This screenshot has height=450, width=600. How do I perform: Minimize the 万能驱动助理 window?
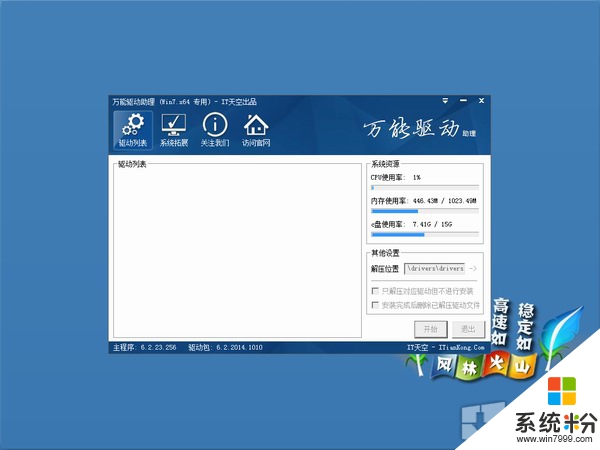coord(463,101)
